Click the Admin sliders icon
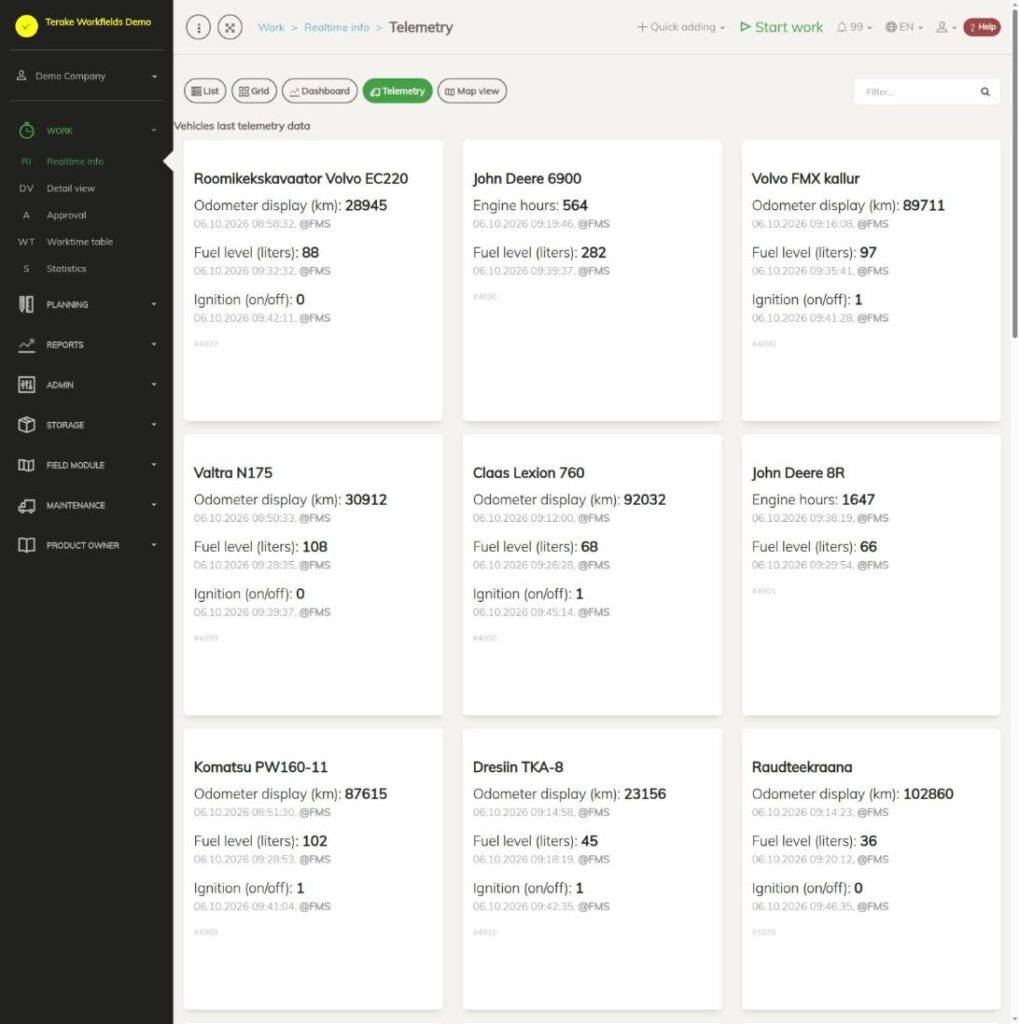The height and width of the screenshot is (1024, 1019). coord(26,385)
